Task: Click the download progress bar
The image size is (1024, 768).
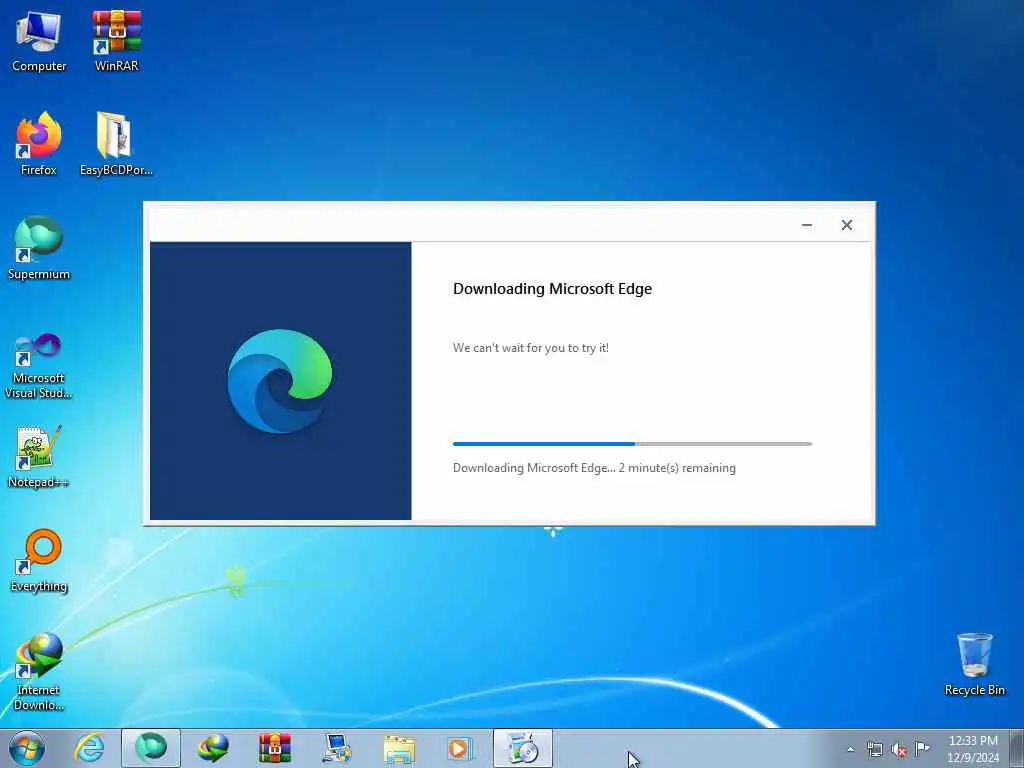Action: (x=632, y=444)
